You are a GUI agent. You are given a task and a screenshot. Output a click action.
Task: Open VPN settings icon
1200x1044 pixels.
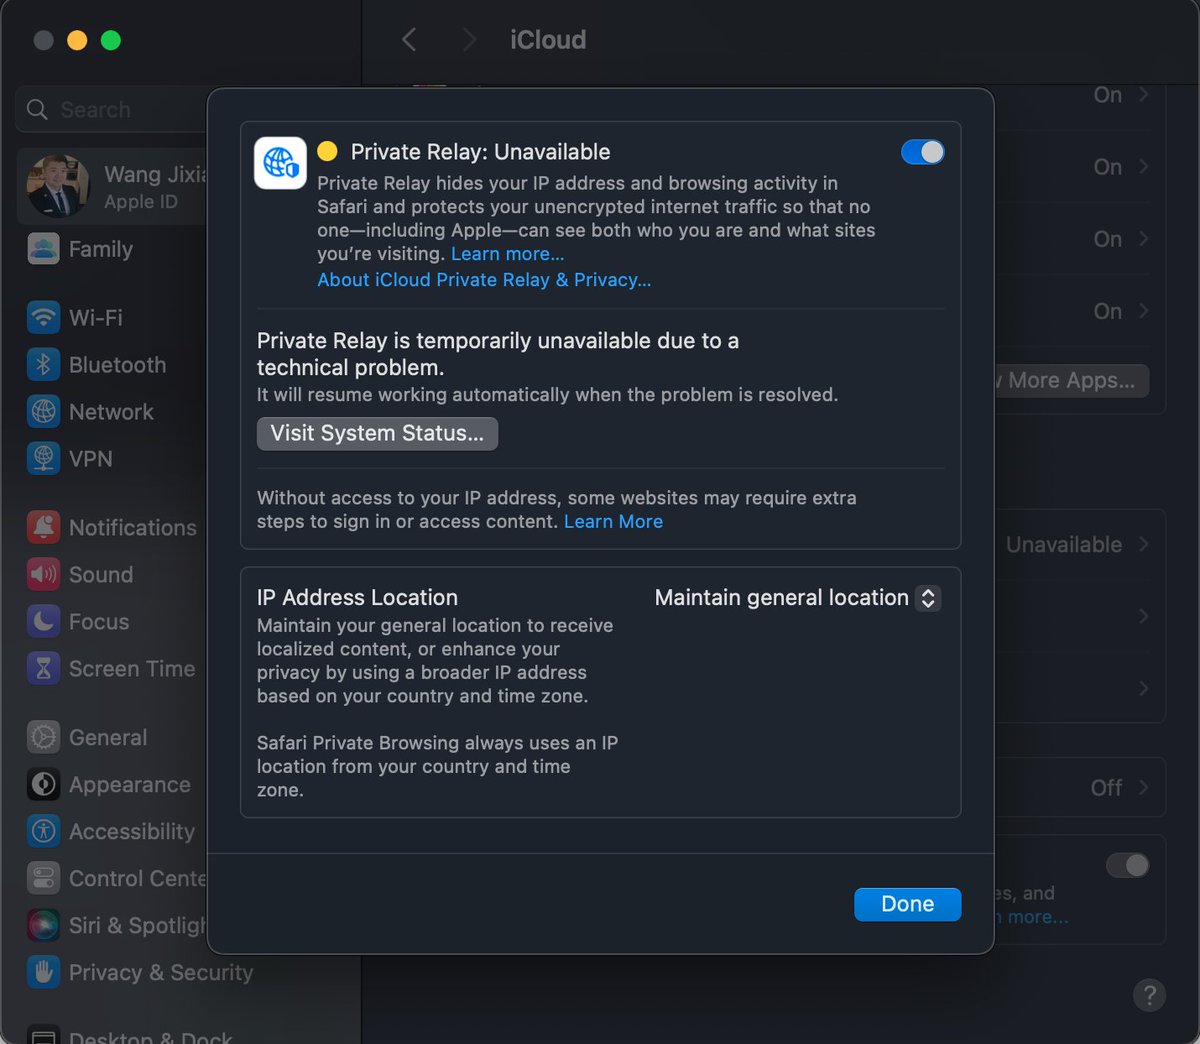(x=43, y=458)
